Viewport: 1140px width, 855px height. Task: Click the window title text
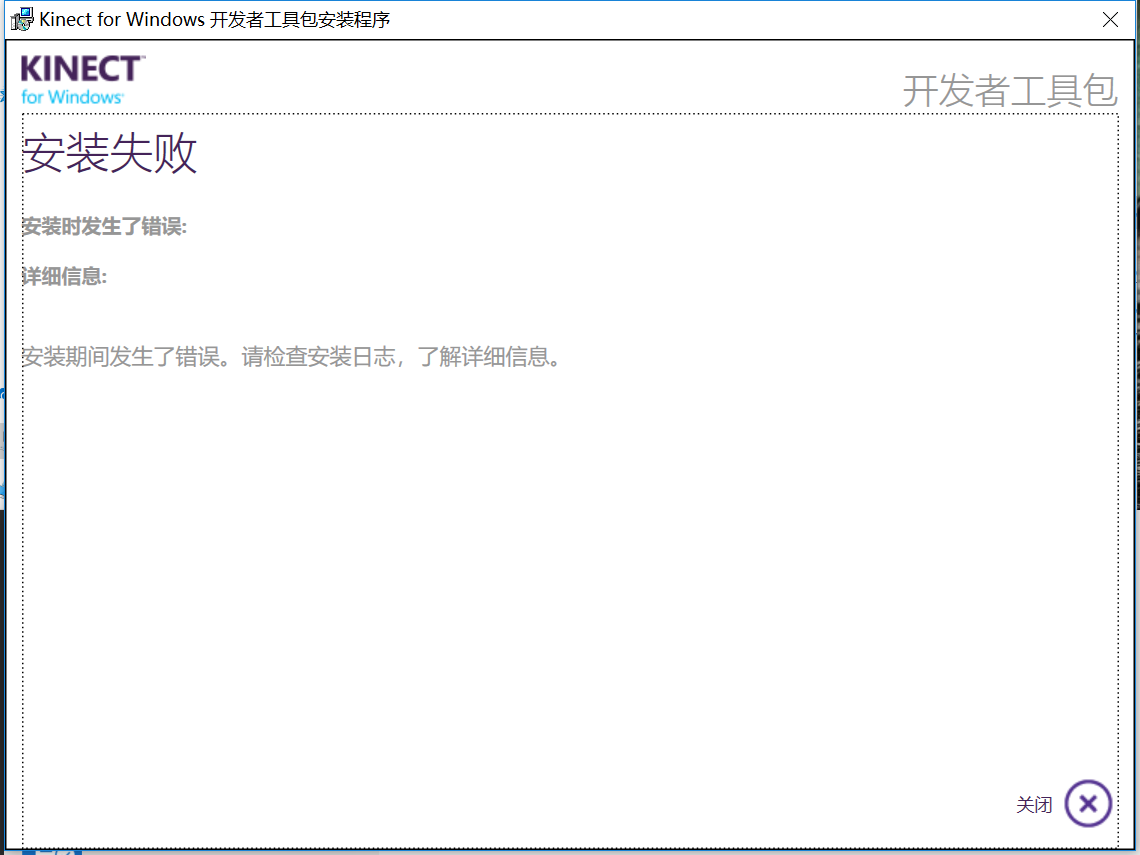(214, 20)
